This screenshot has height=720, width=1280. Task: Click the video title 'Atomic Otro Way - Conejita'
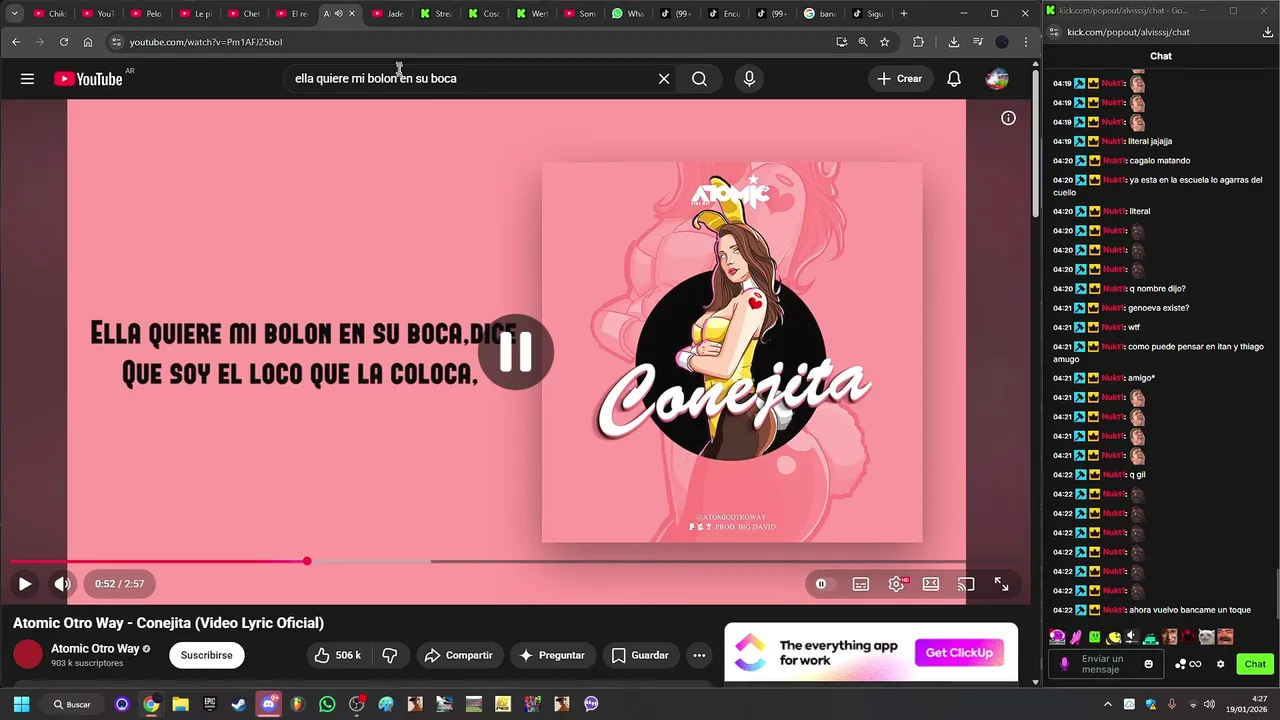[168, 623]
